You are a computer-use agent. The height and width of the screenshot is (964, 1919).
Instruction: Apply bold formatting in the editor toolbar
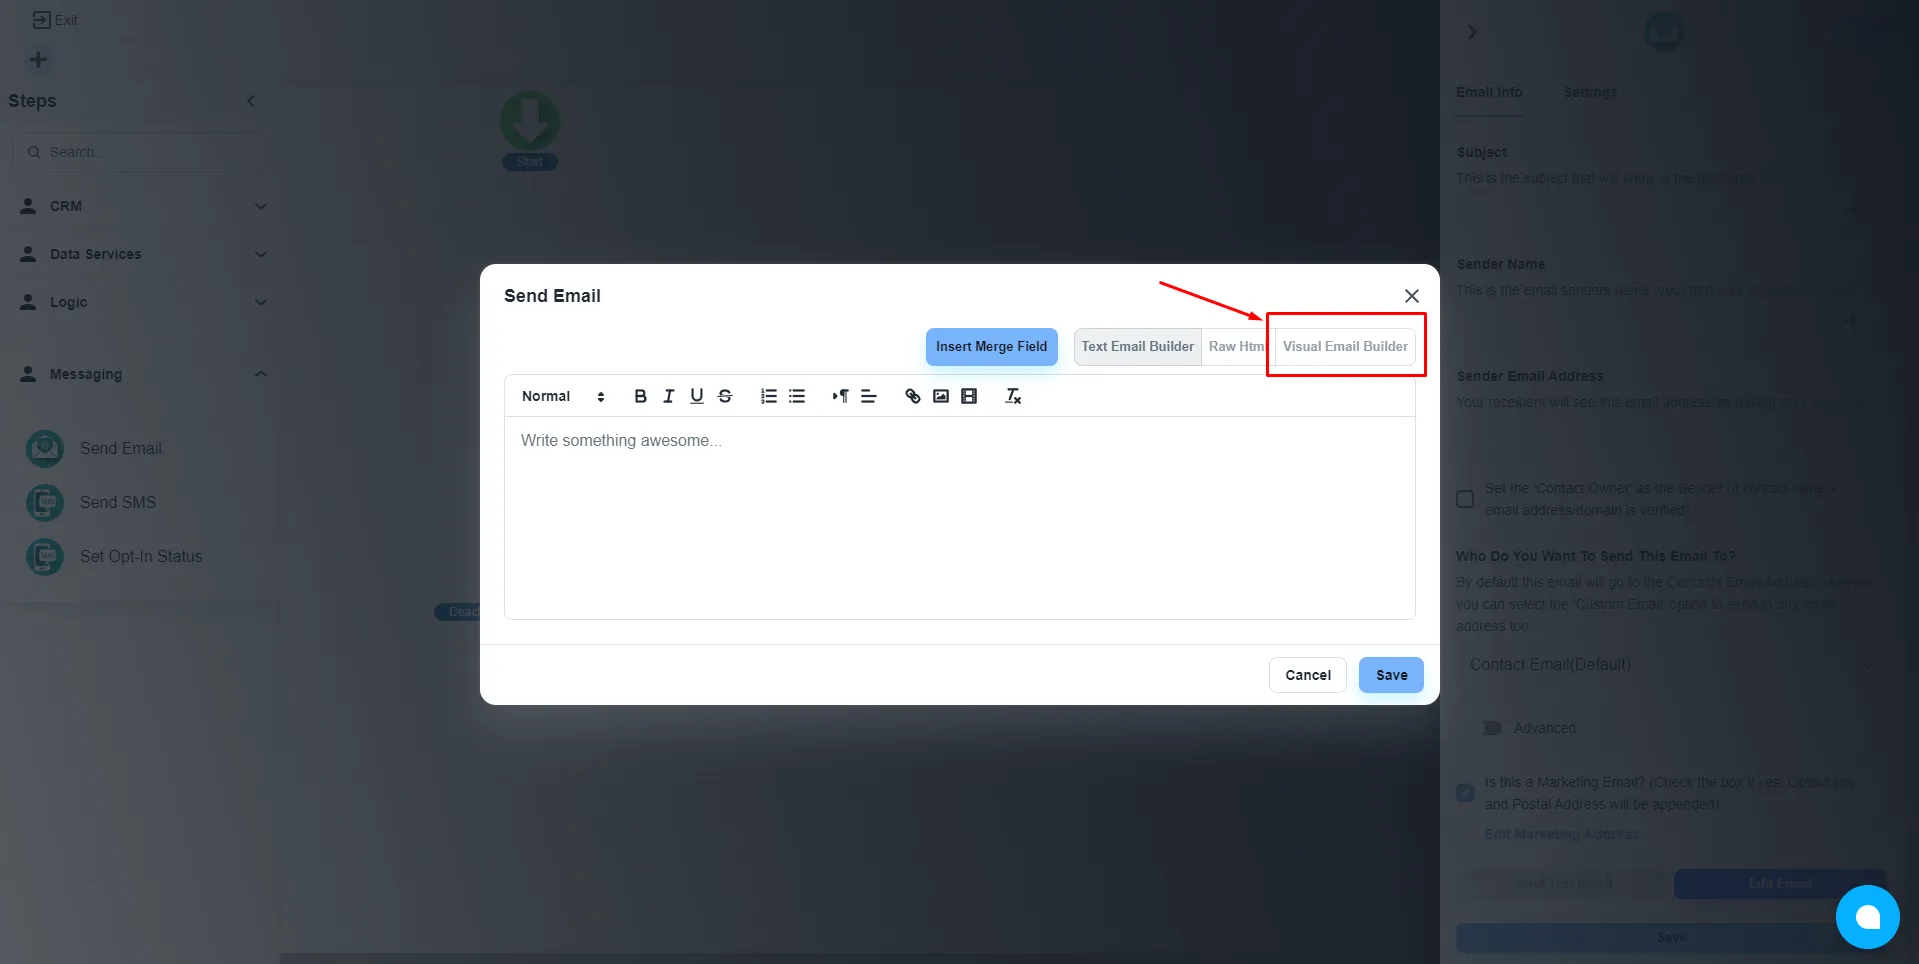[x=640, y=396]
